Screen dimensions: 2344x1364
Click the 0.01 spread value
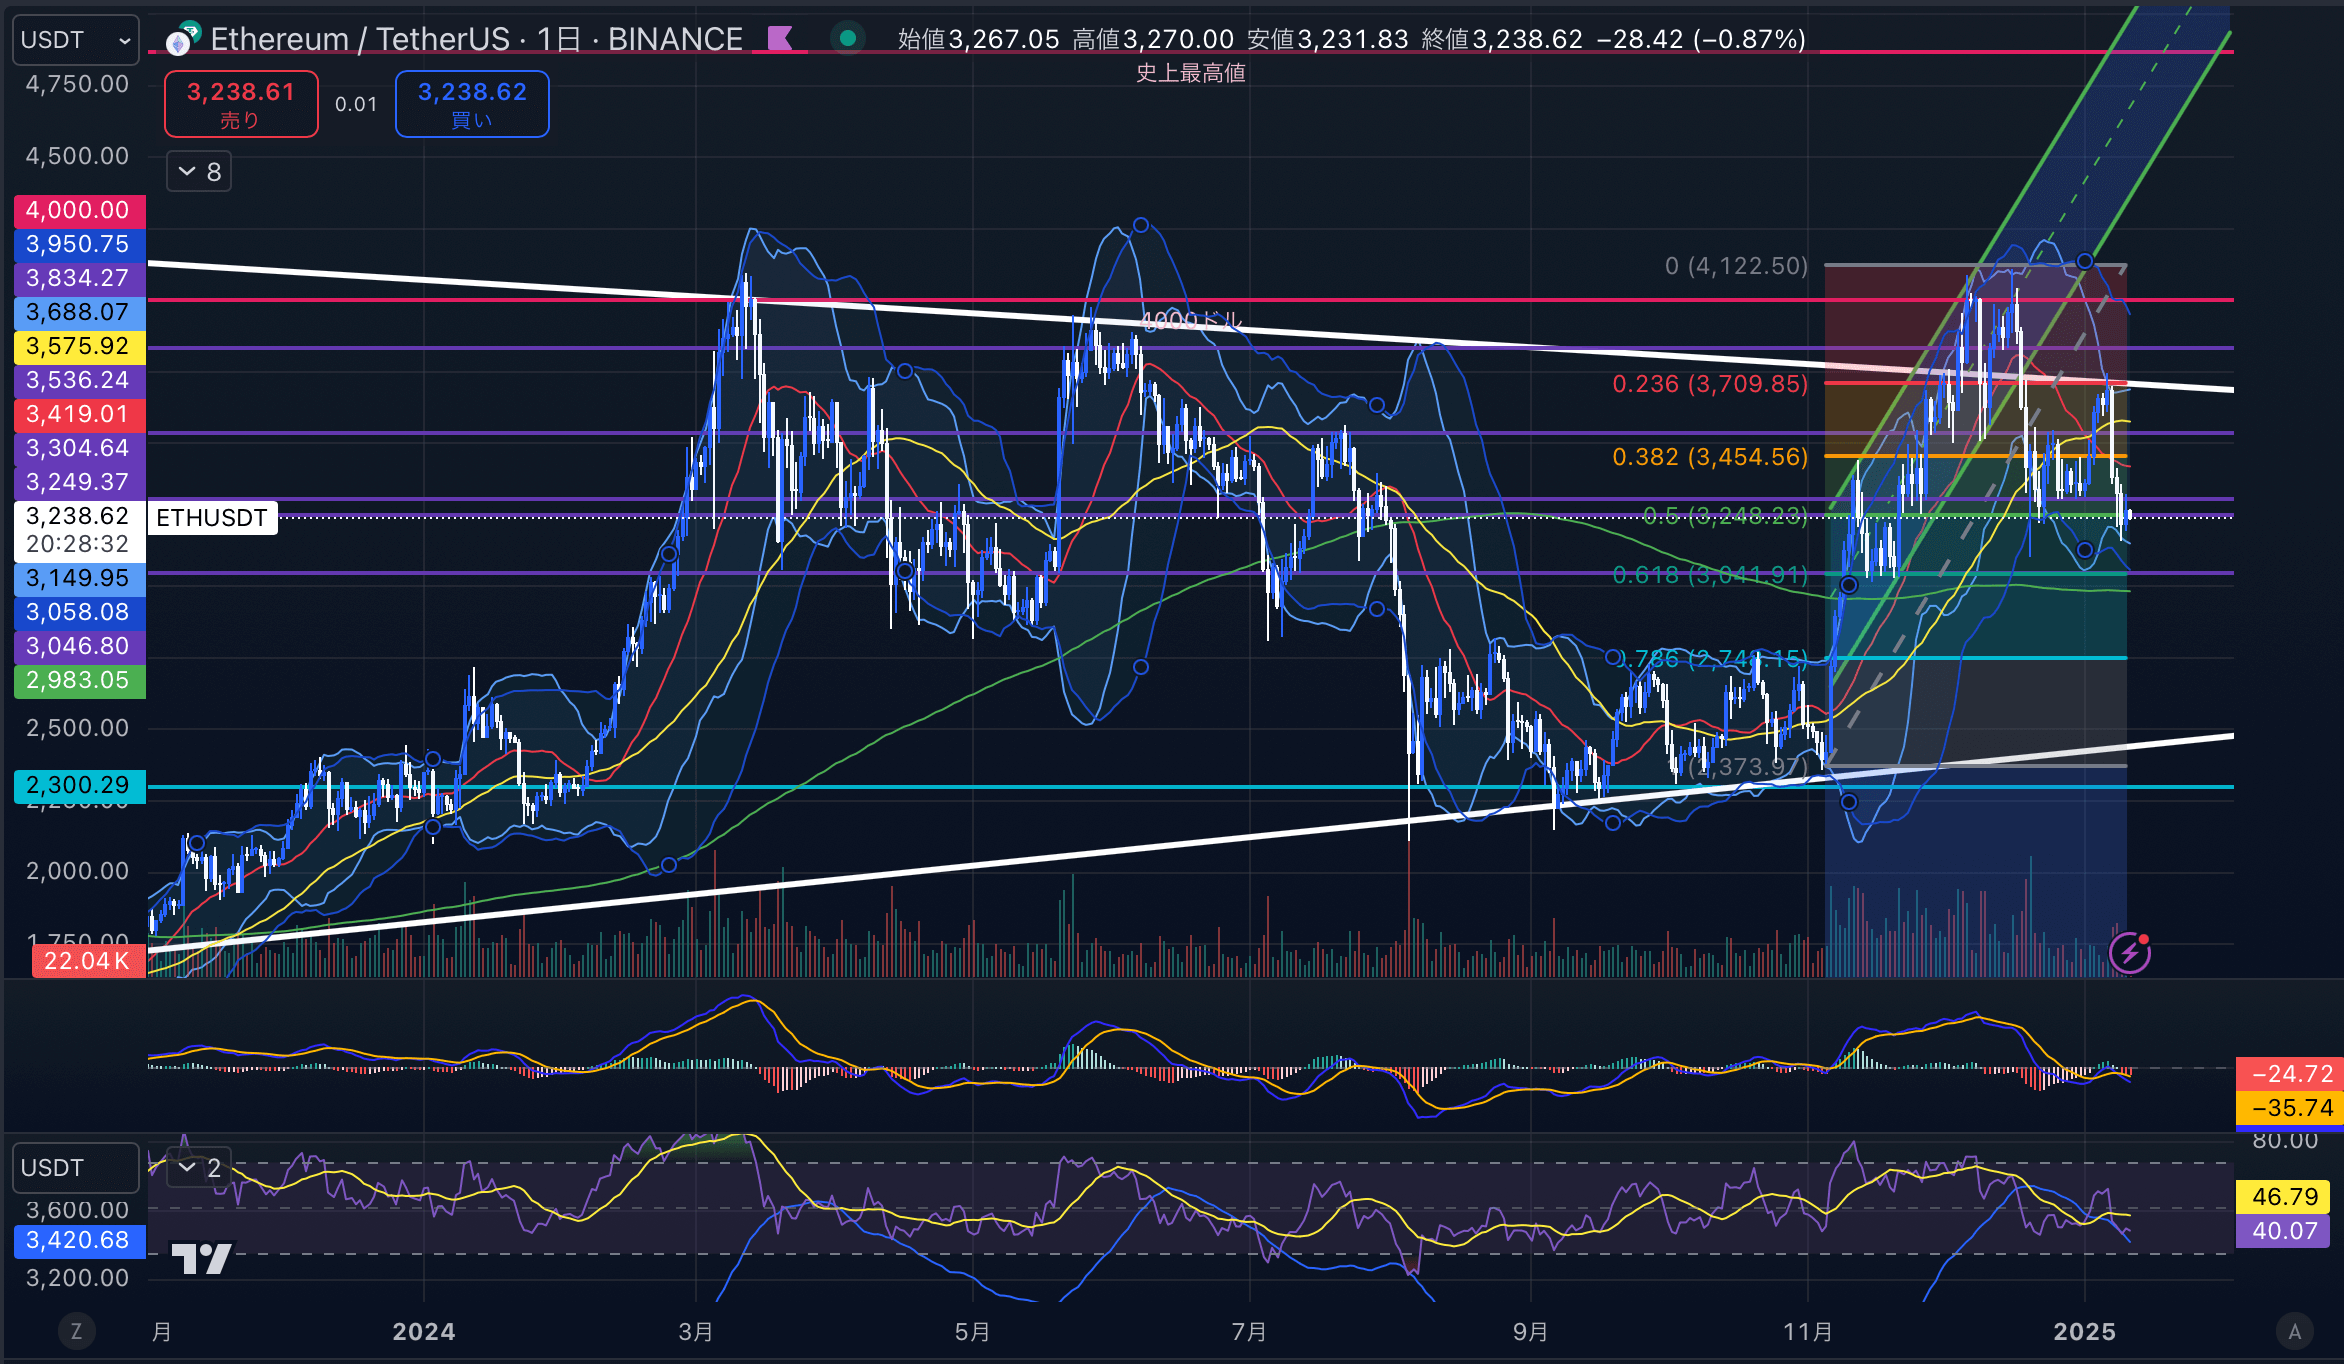pyautogui.click(x=356, y=104)
